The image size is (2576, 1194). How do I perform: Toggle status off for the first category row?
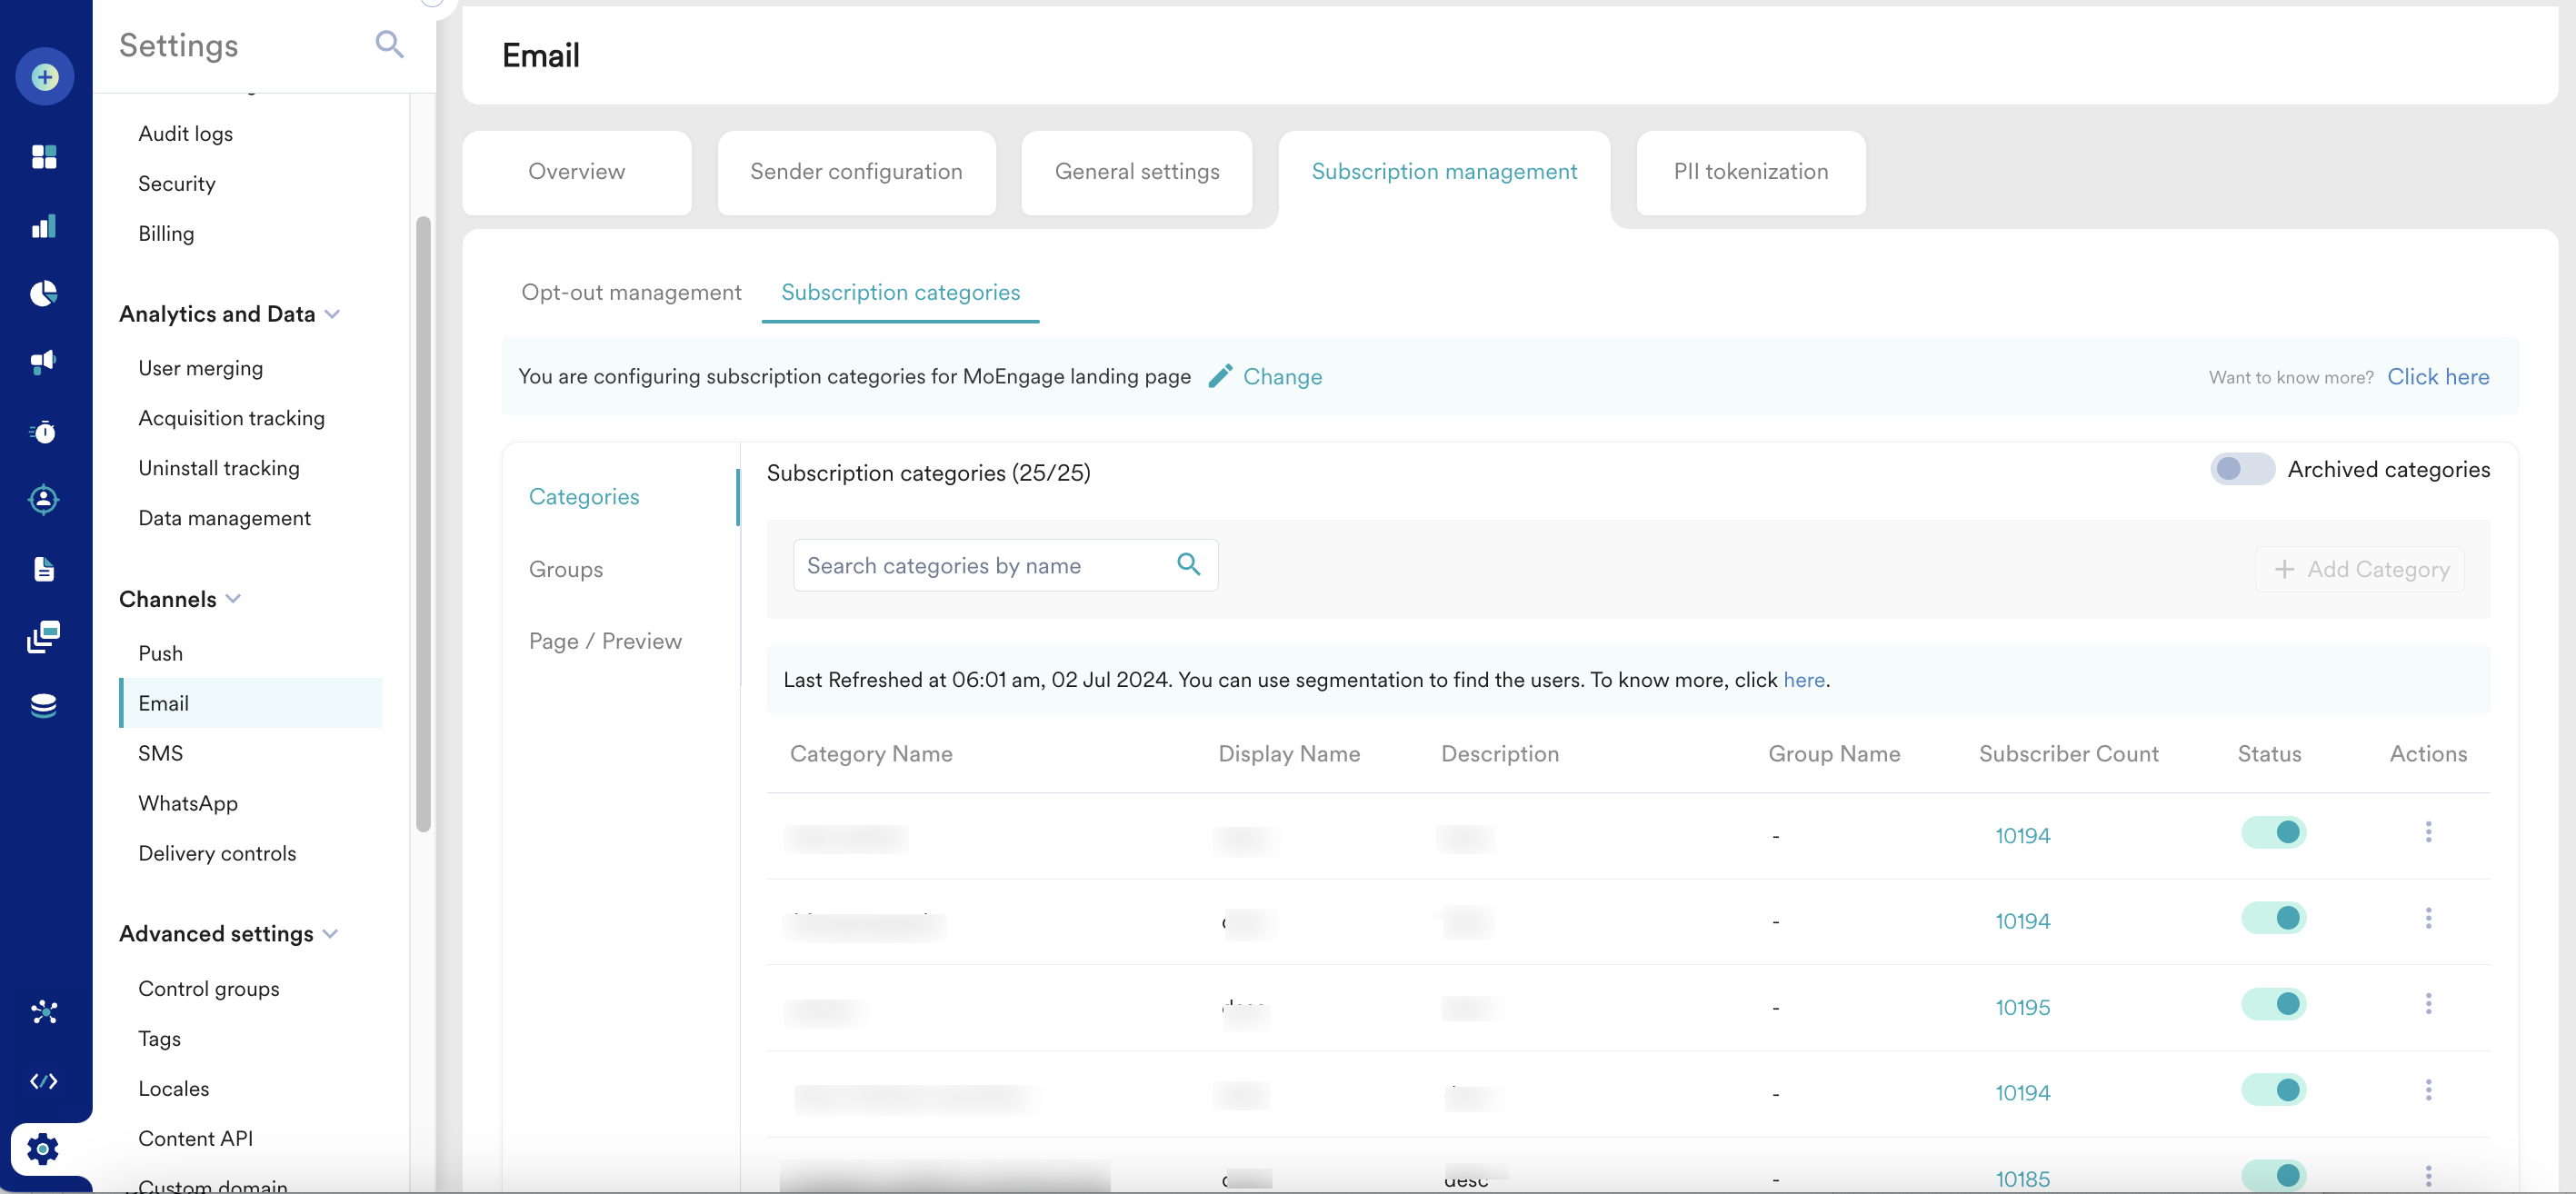tap(2274, 832)
